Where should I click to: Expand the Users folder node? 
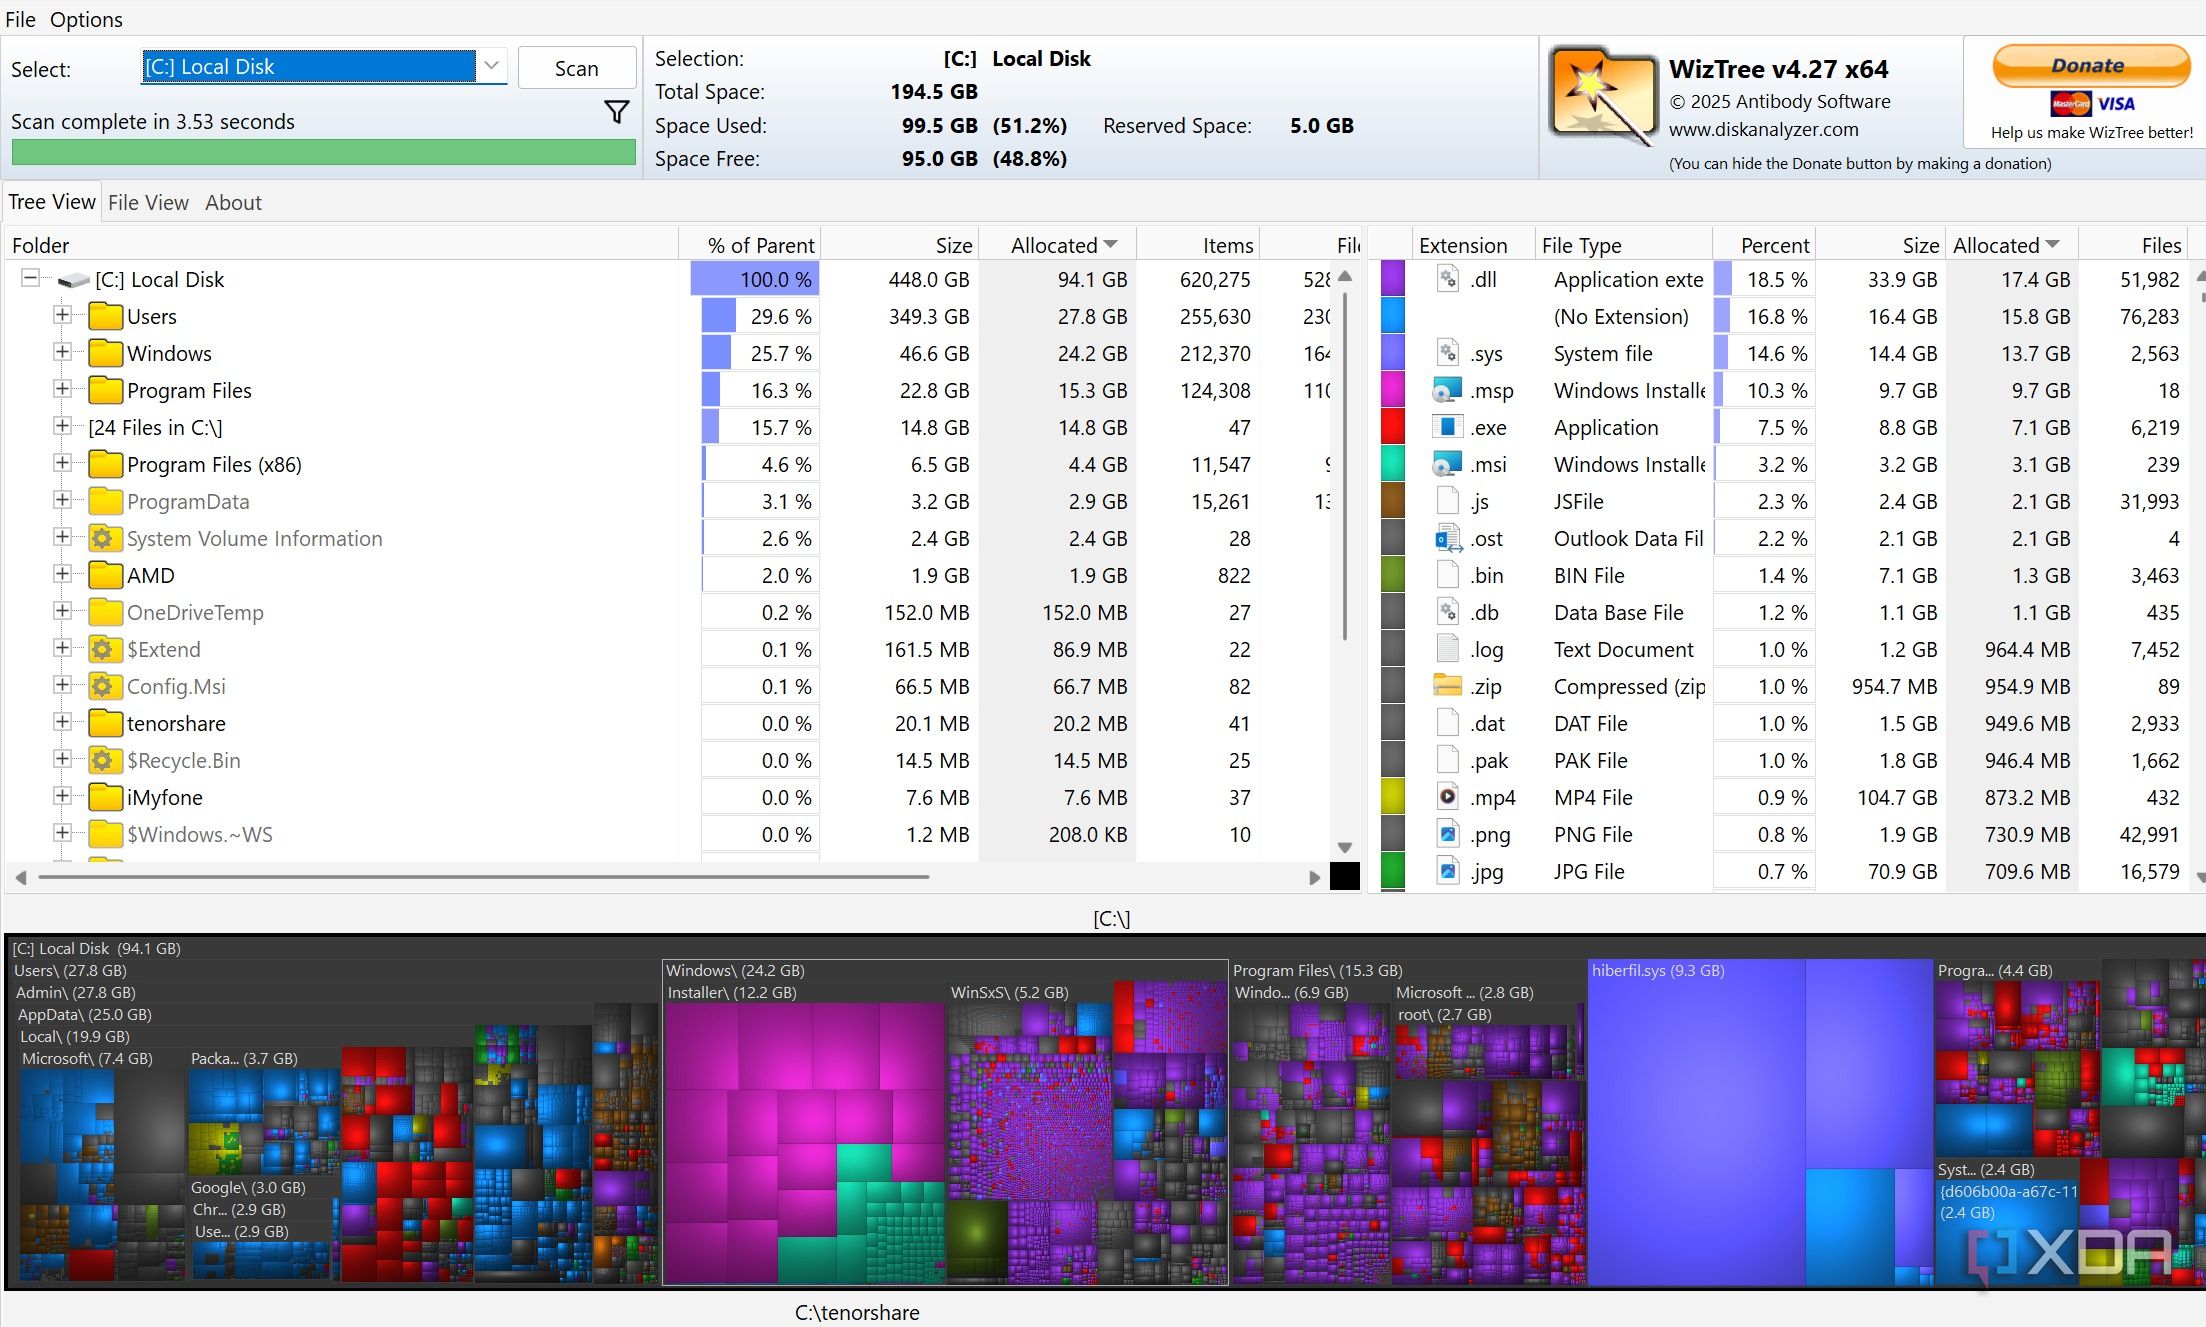click(62, 316)
